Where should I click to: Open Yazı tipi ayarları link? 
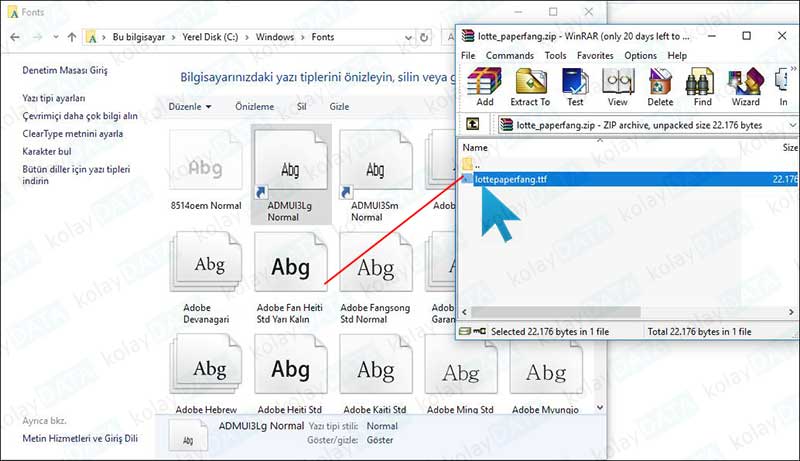[x=54, y=98]
